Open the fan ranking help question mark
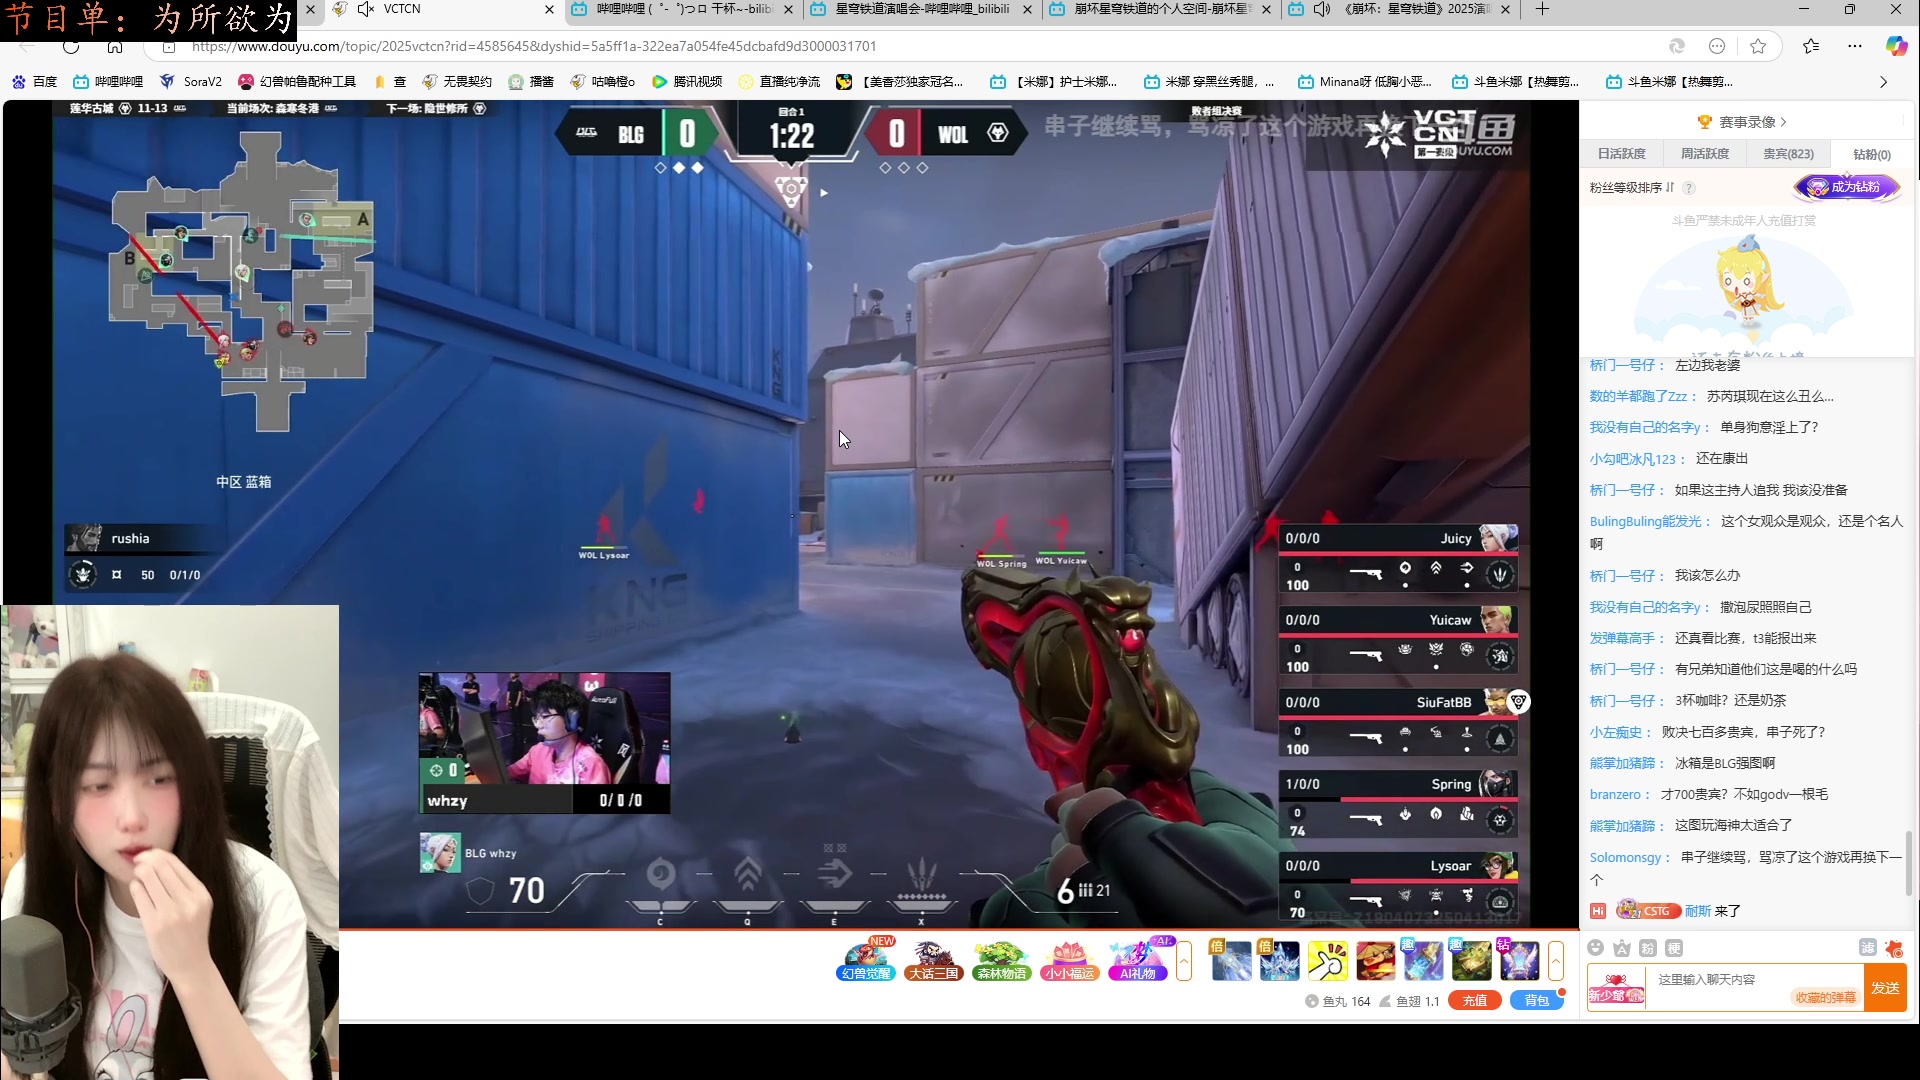The width and height of the screenshot is (1920, 1080). click(1689, 188)
